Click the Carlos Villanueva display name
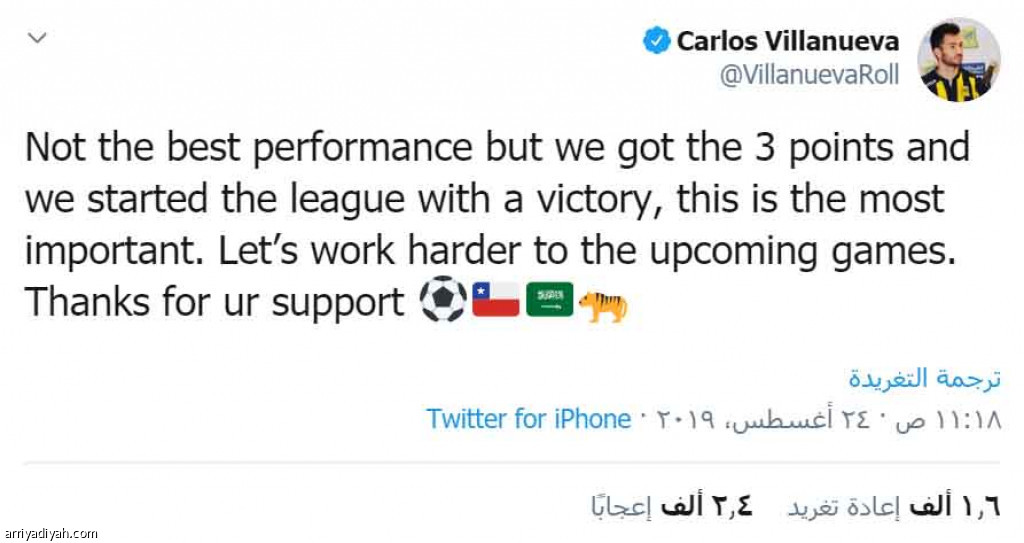 (x=788, y=41)
